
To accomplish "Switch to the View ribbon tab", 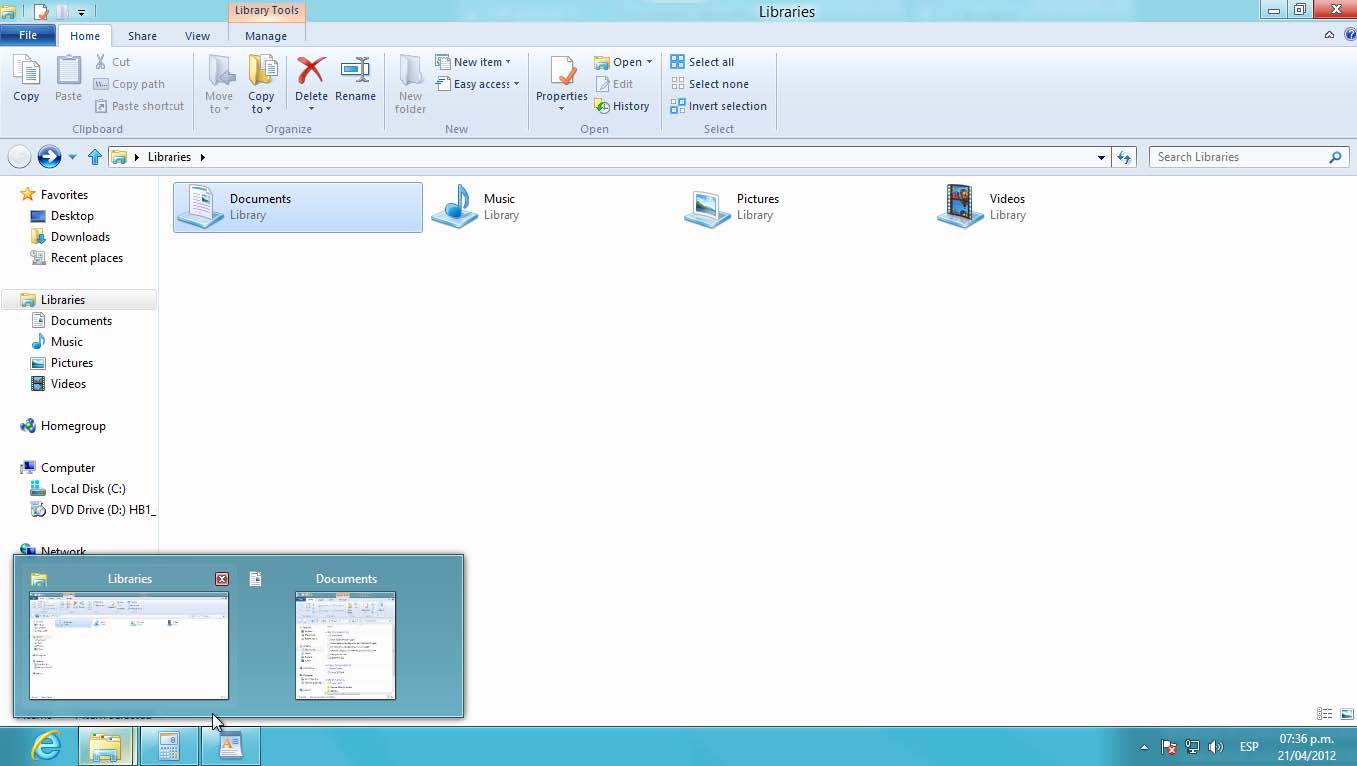I will pos(197,36).
